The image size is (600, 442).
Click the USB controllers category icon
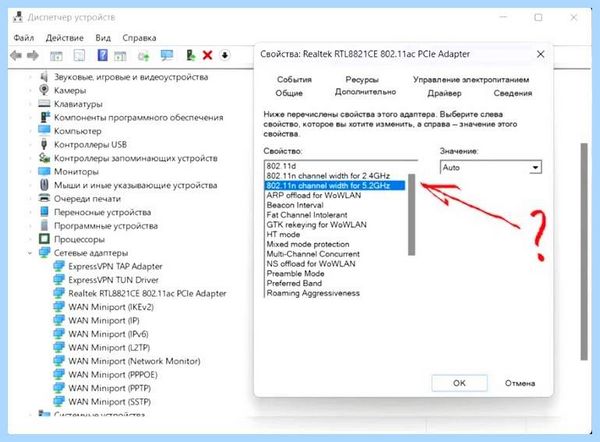(44, 144)
